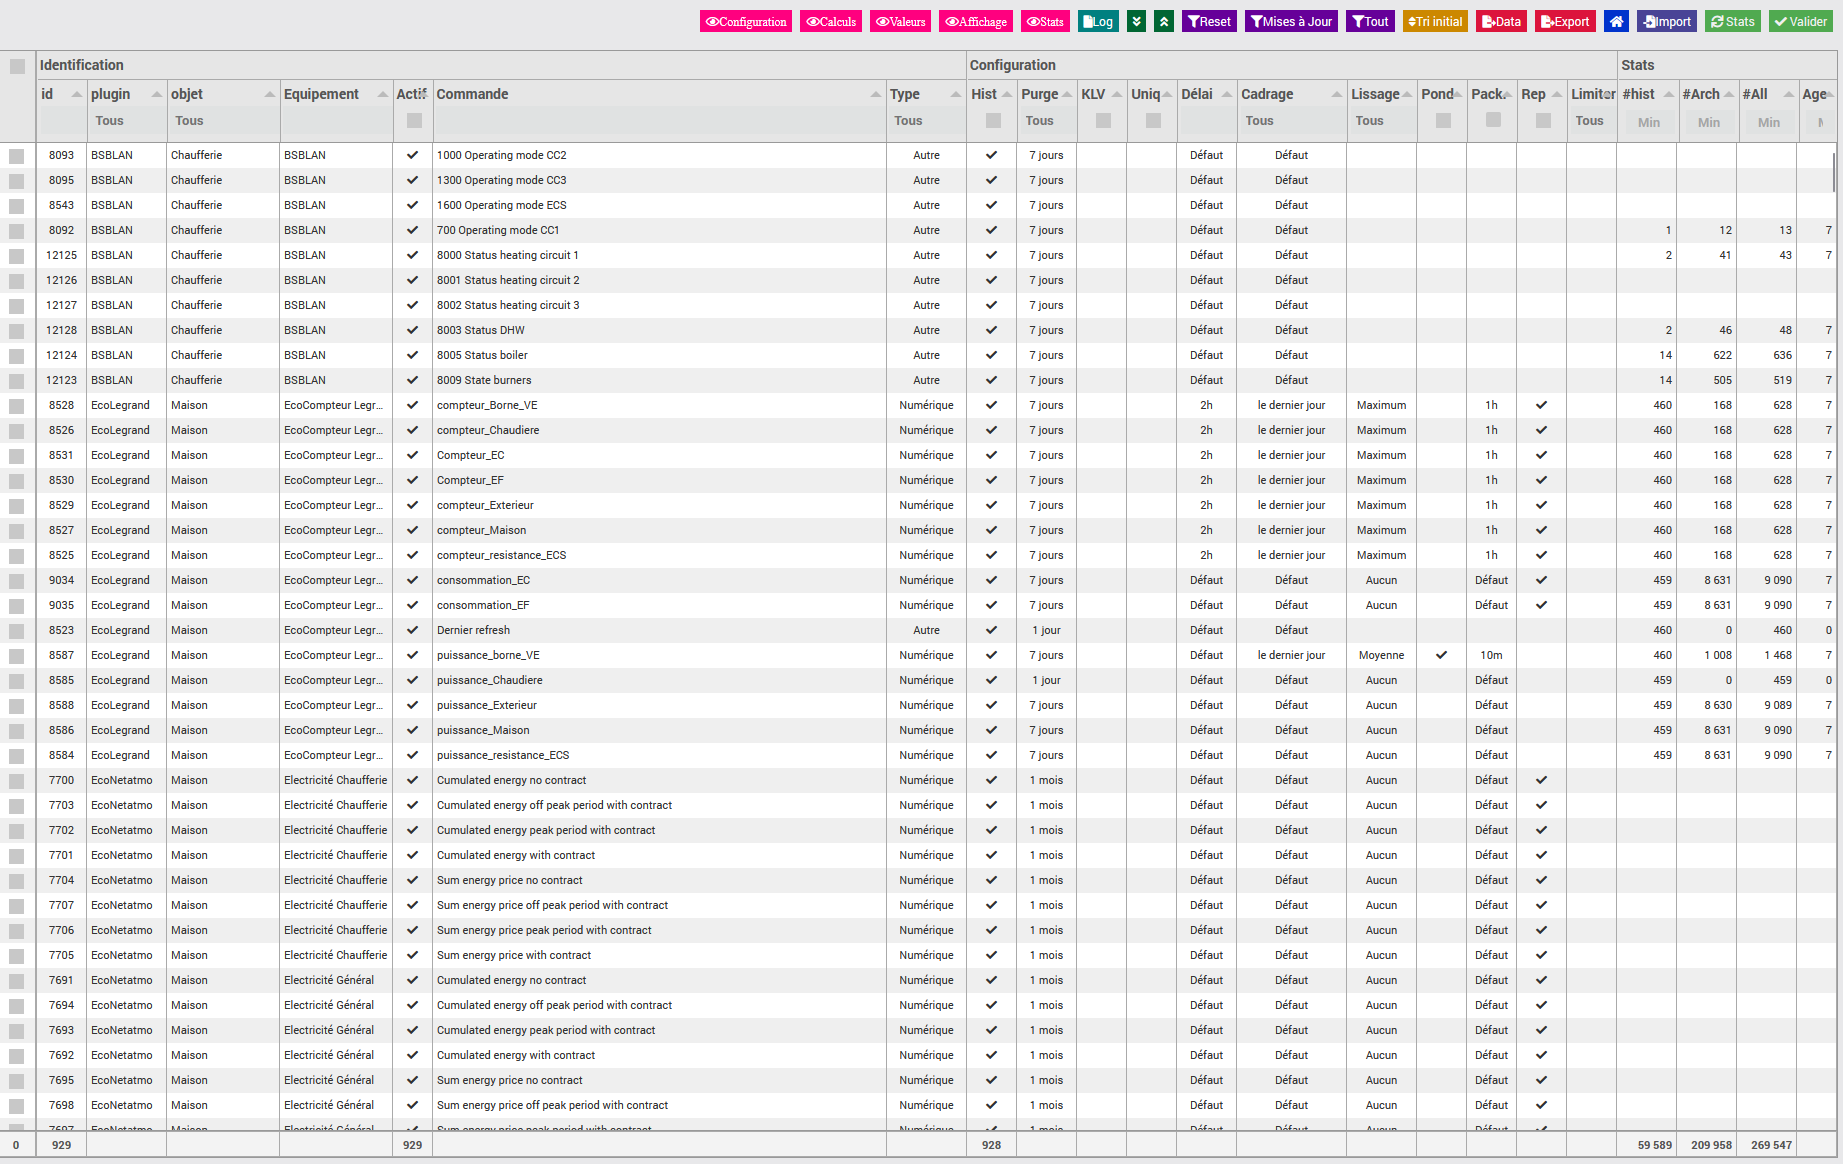Screen dimensions: 1843x1164
Task: Toggle the pink Stats columns view
Action: coord(1045,21)
